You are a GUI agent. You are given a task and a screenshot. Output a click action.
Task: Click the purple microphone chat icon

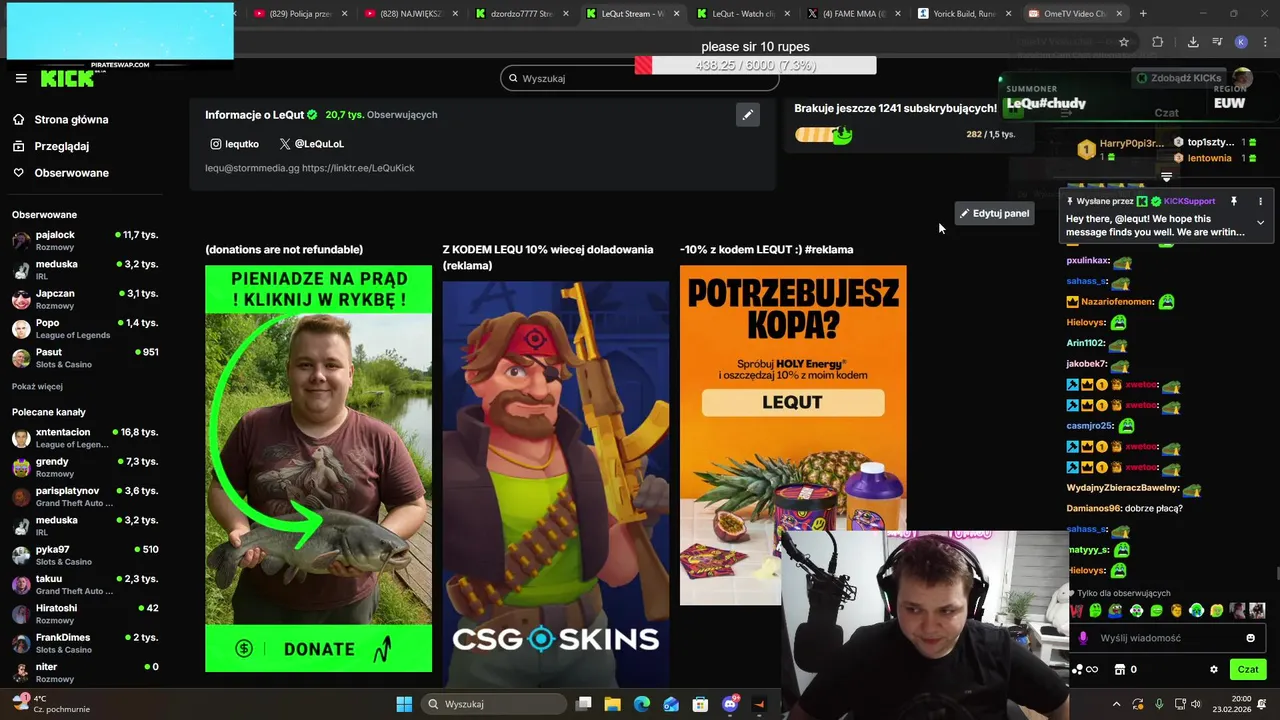click(x=1083, y=638)
